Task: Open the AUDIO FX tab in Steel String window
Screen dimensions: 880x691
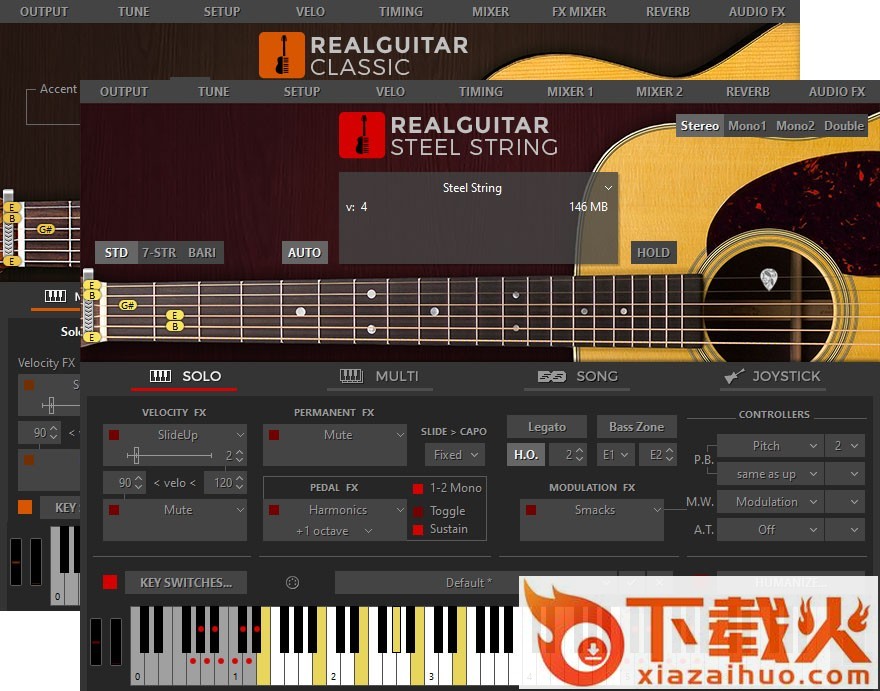Action: [x=837, y=92]
